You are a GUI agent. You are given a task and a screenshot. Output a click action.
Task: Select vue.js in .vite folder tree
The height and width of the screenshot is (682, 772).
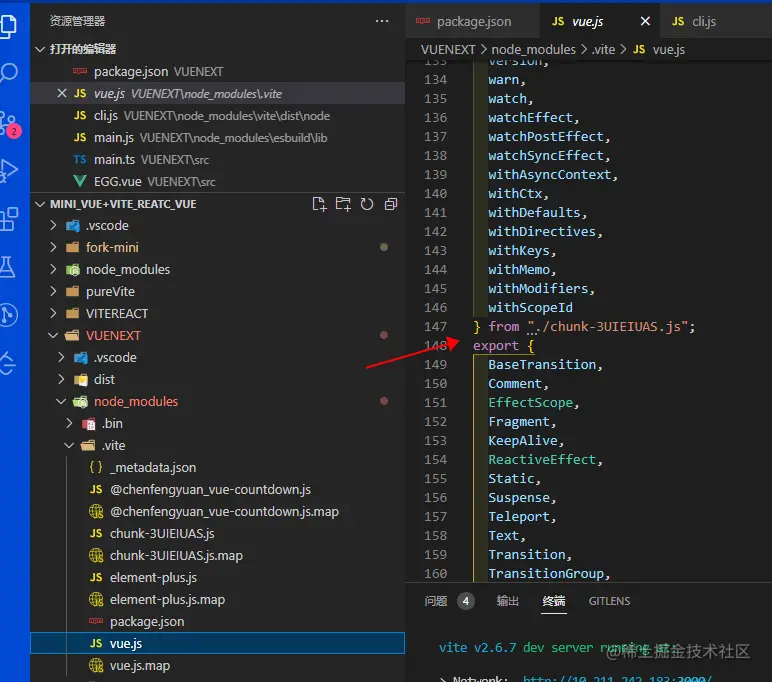click(x=217, y=643)
